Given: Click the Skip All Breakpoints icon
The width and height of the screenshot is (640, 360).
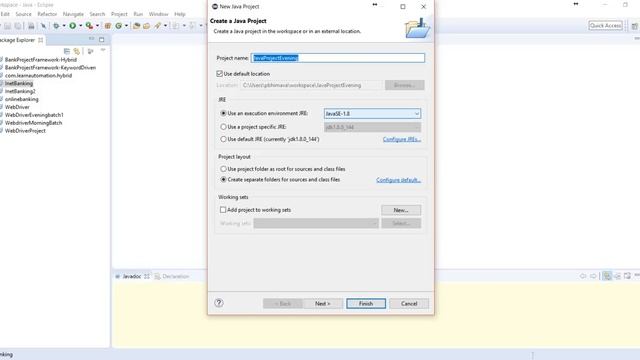Looking at the screenshot, I should [43, 26].
